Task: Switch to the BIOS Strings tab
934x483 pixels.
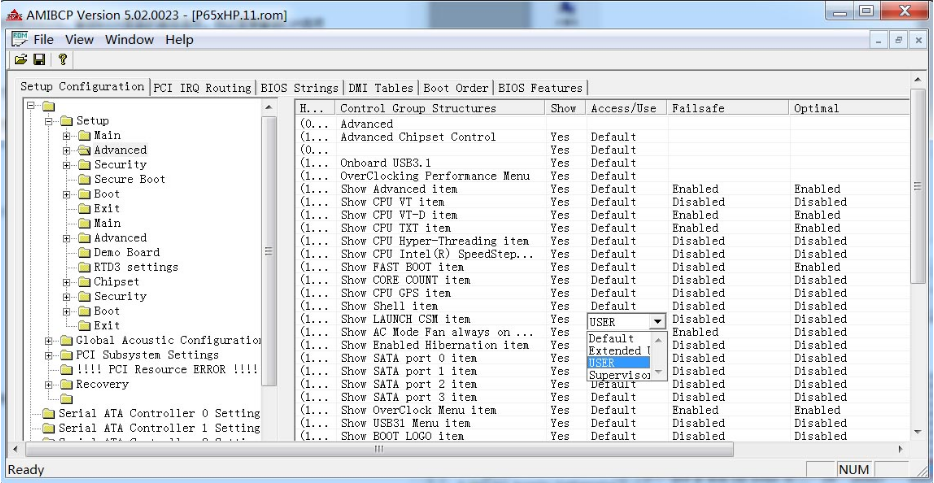Action: tap(300, 87)
